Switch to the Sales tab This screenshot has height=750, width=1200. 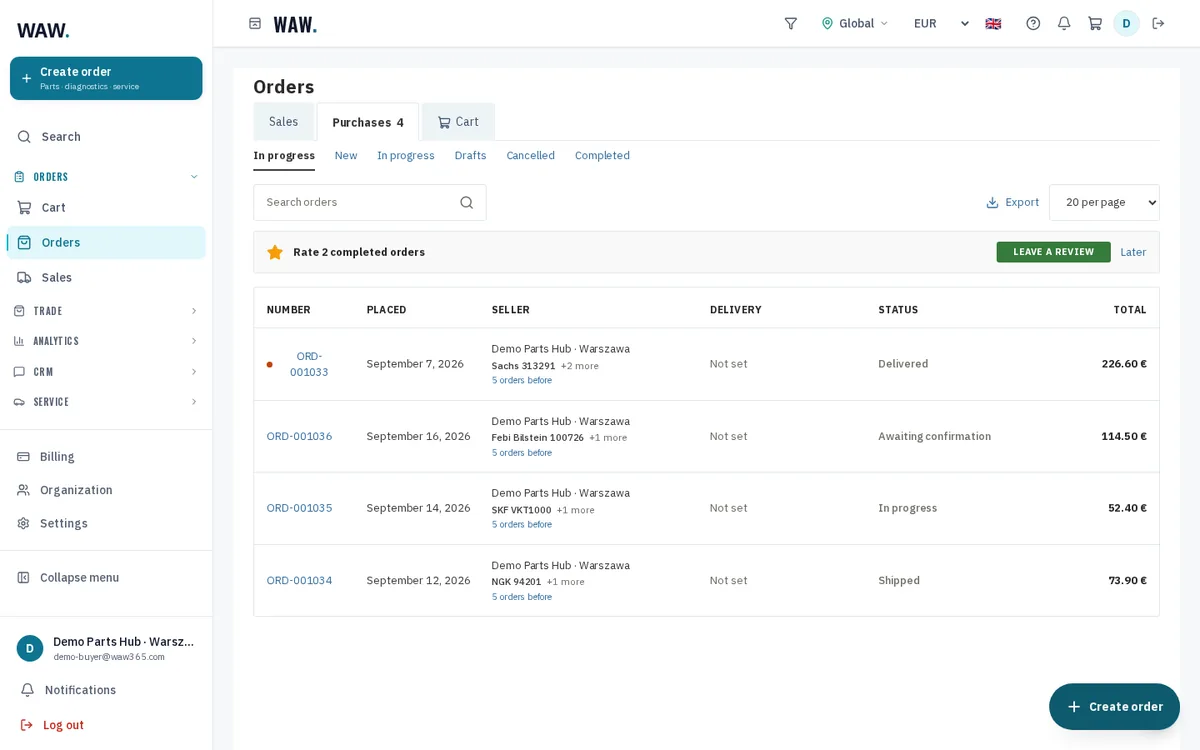pos(284,121)
